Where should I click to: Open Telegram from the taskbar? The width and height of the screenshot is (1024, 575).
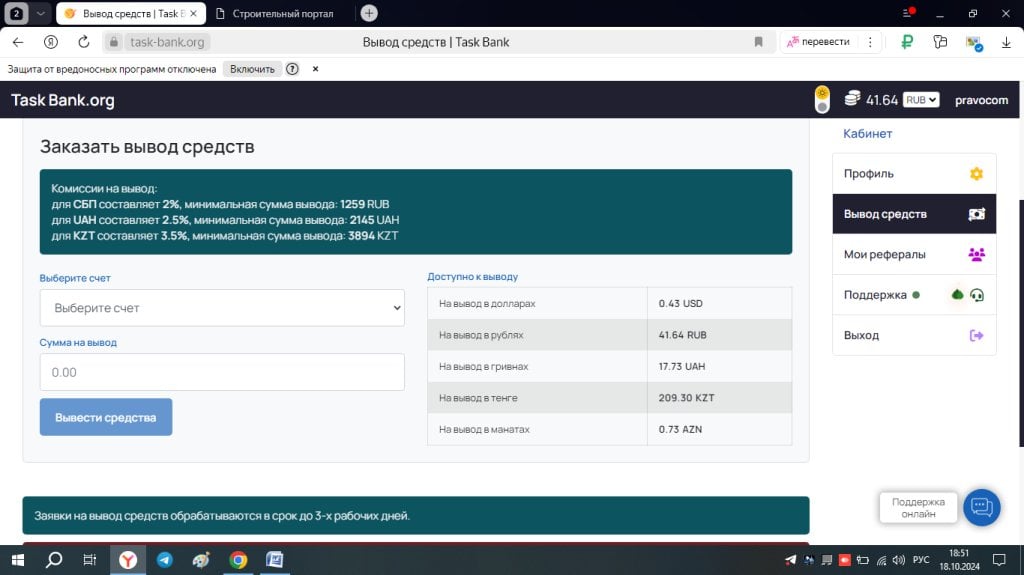[165, 560]
